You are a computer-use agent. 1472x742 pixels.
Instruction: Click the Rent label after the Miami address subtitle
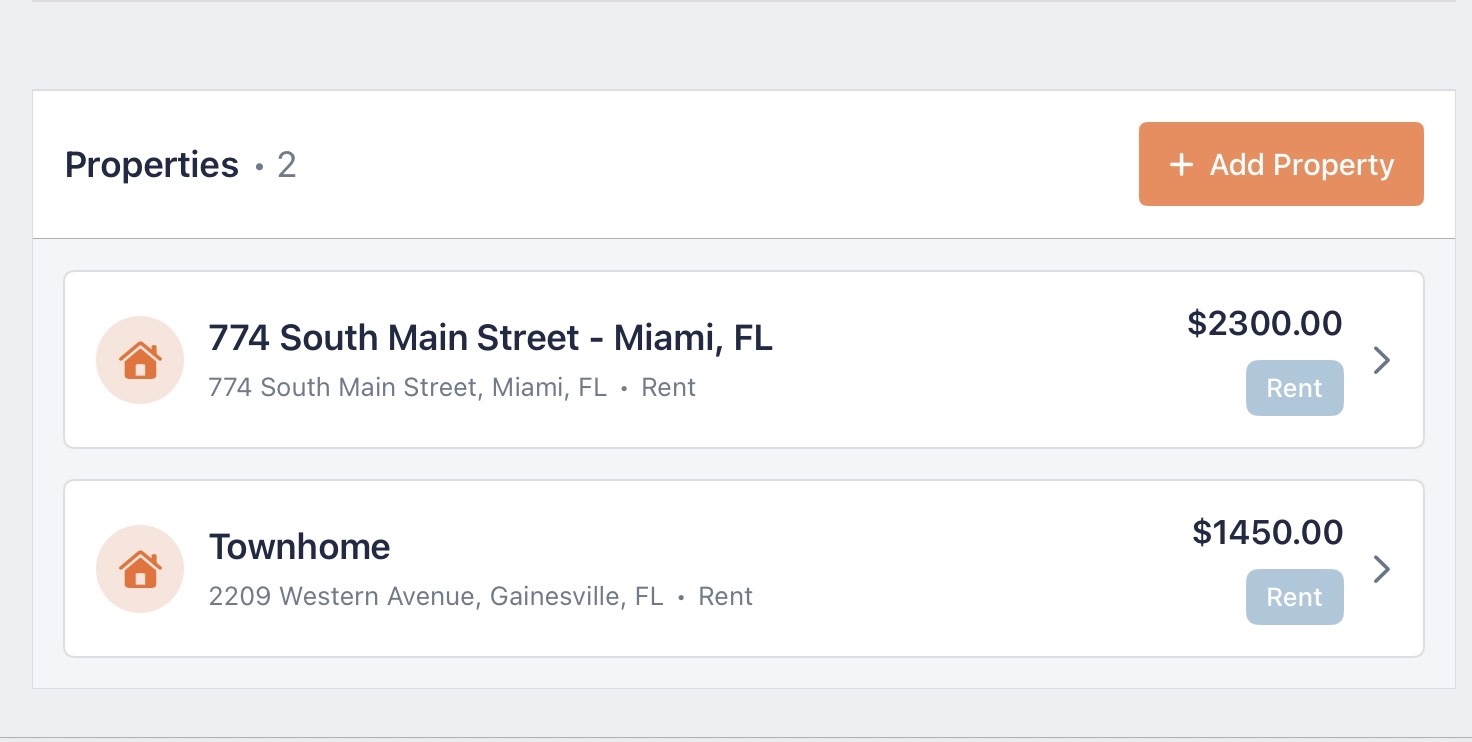click(668, 388)
